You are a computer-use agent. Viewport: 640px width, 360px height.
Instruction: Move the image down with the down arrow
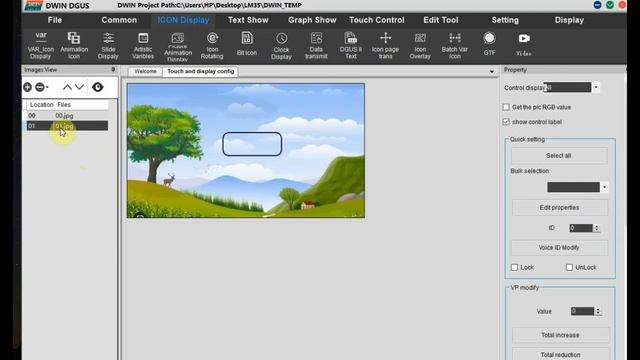pyautogui.click(x=79, y=87)
